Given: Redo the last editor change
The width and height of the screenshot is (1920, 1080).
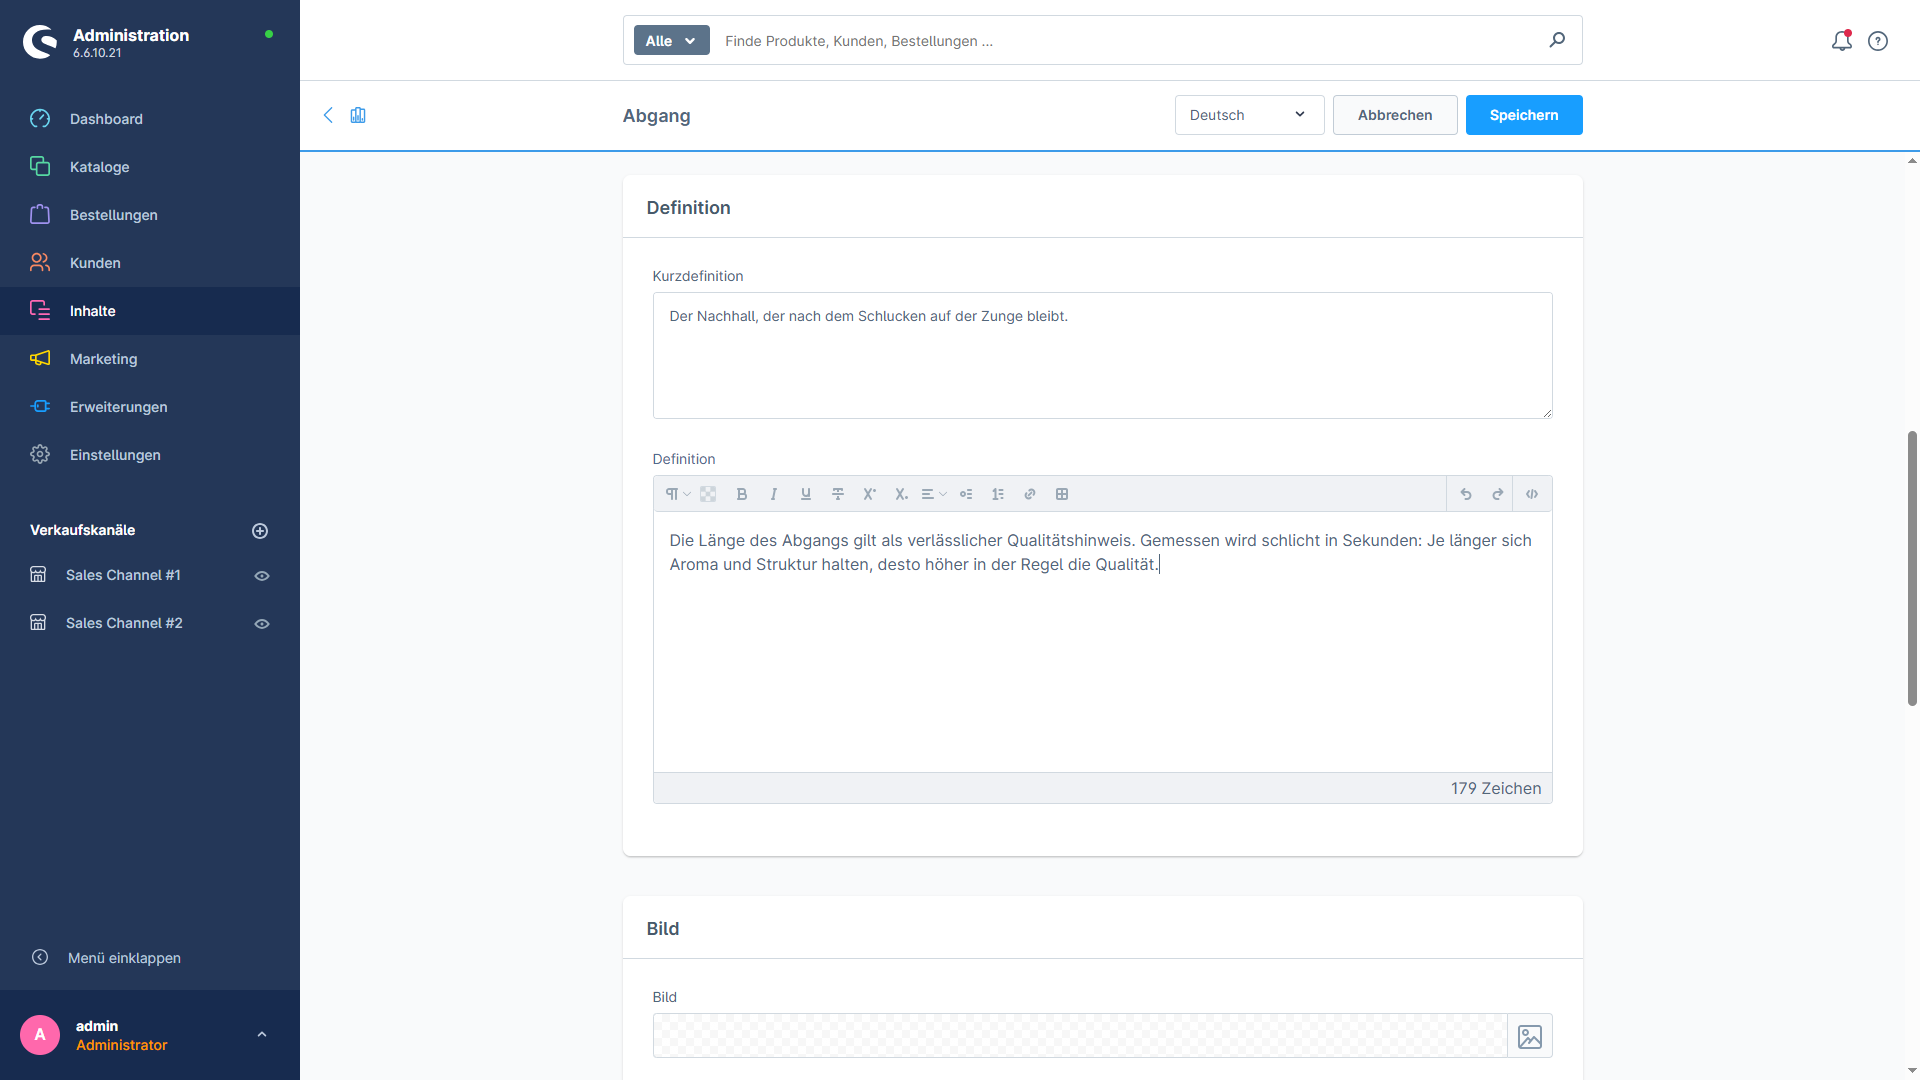Looking at the screenshot, I should 1498,494.
